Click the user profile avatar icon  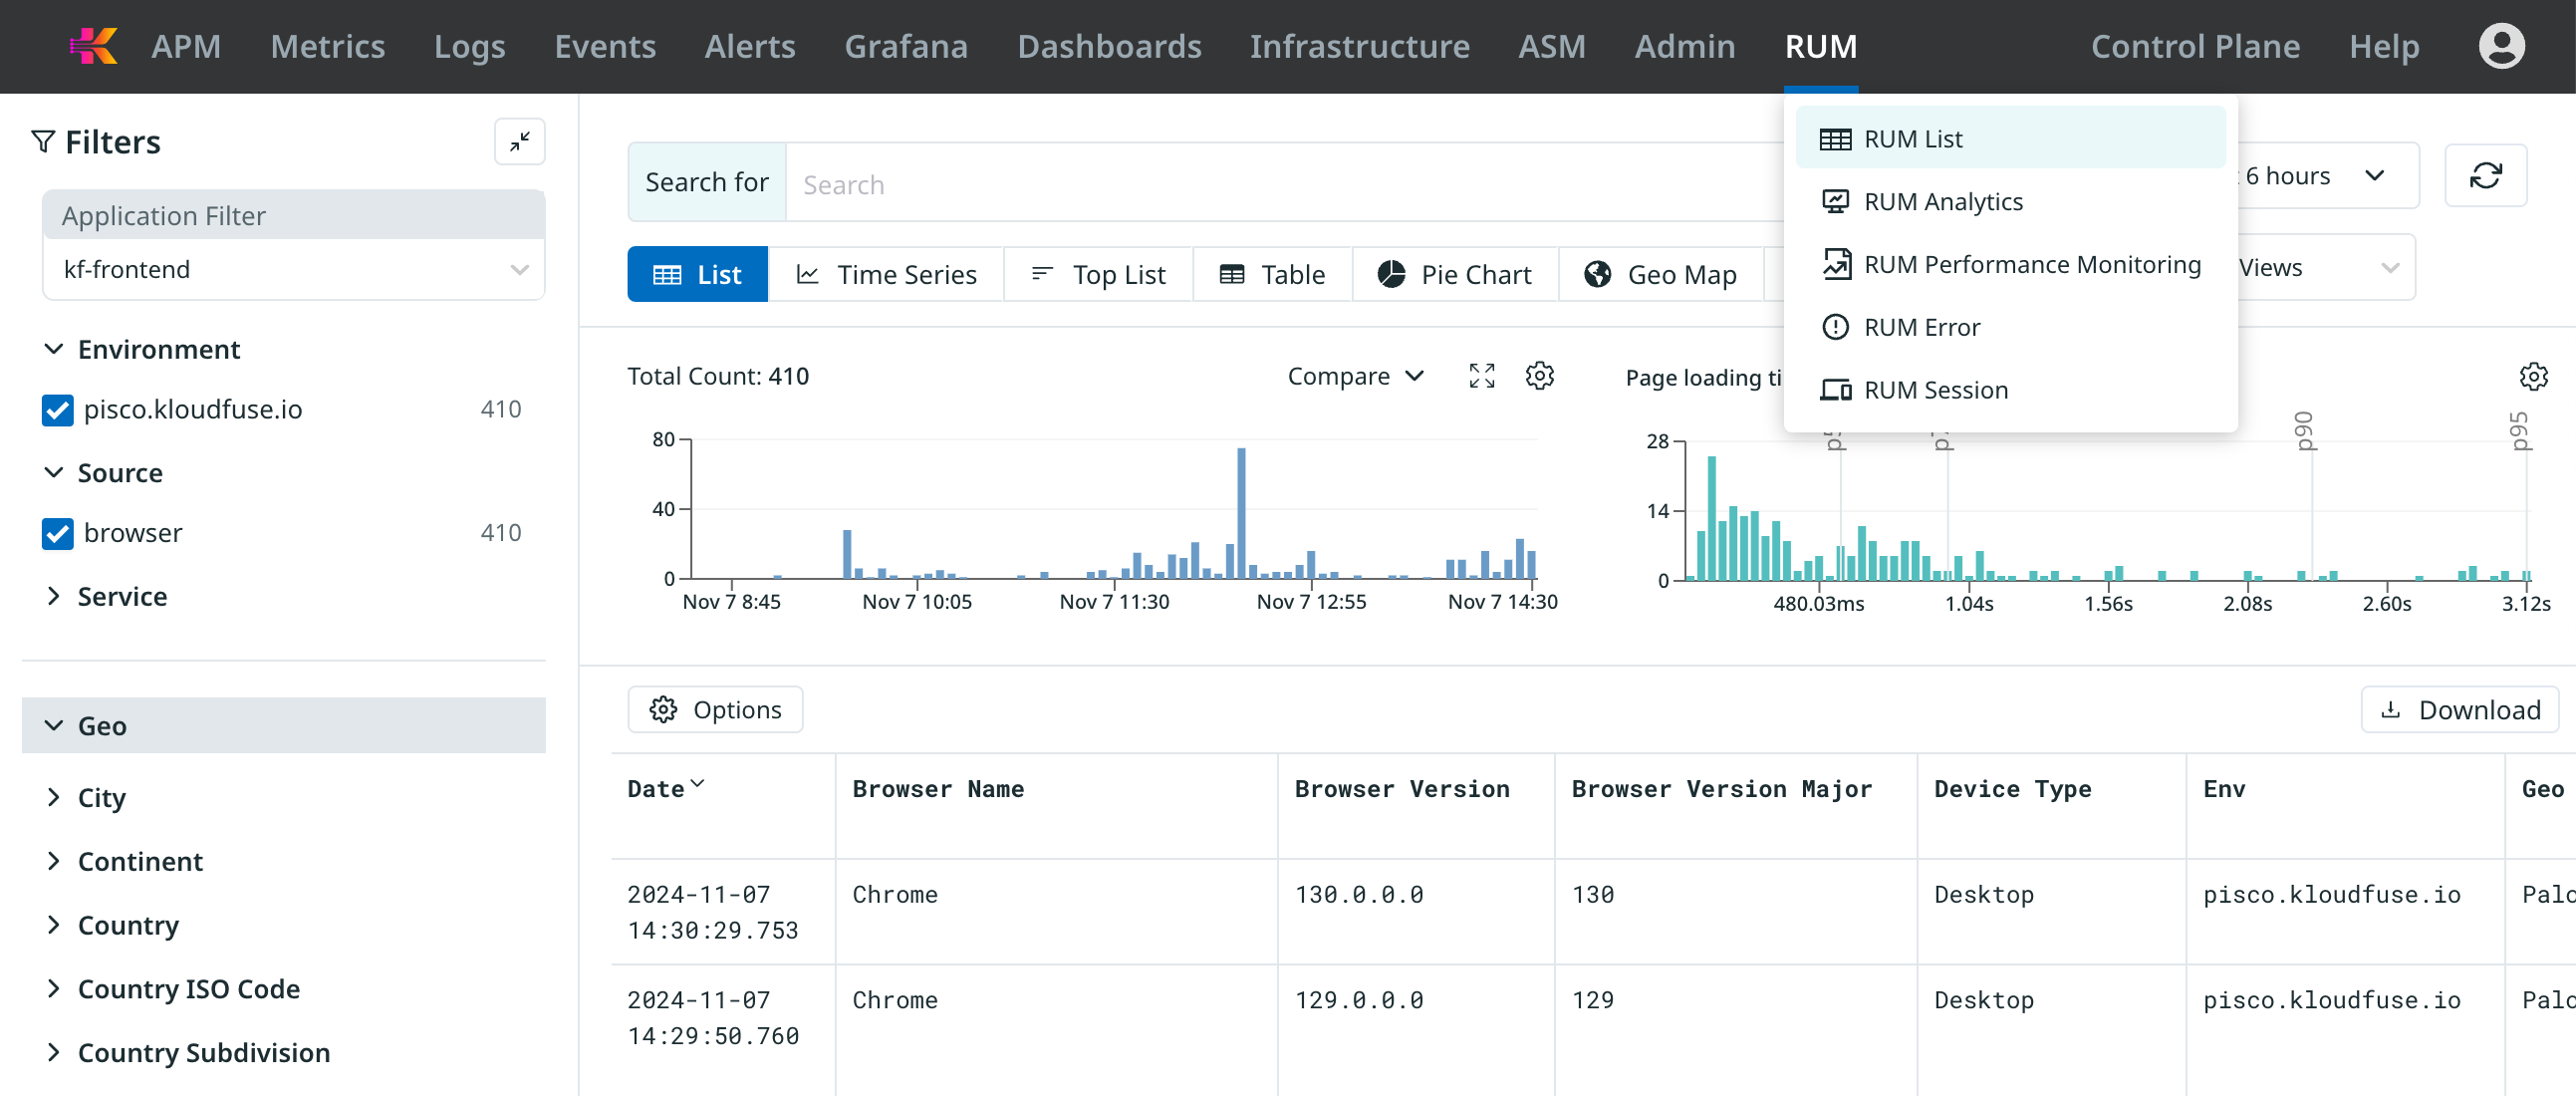coord(2501,46)
